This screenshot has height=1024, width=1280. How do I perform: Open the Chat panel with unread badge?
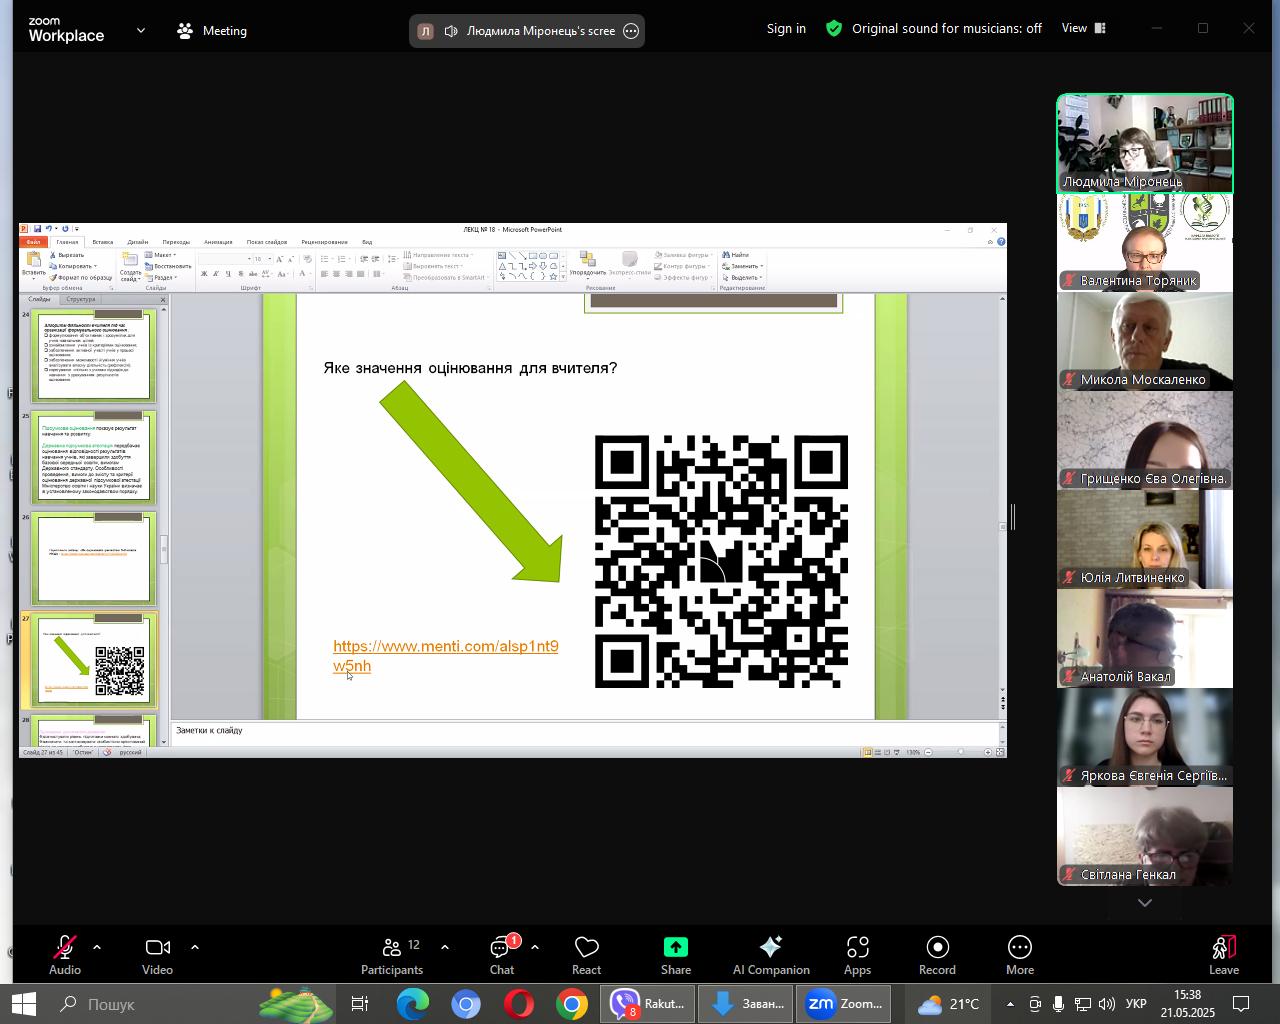[502, 955]
